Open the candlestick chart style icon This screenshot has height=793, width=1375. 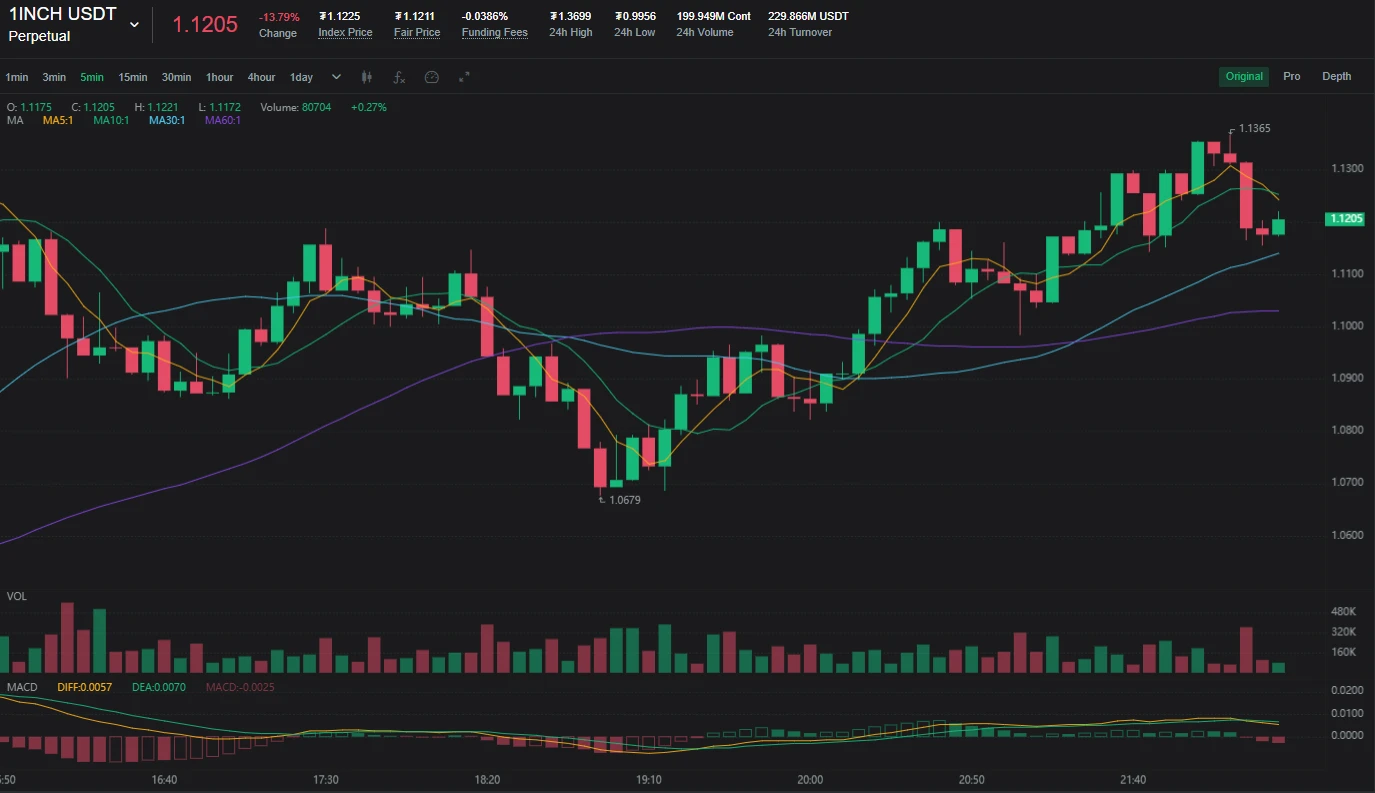367,77
